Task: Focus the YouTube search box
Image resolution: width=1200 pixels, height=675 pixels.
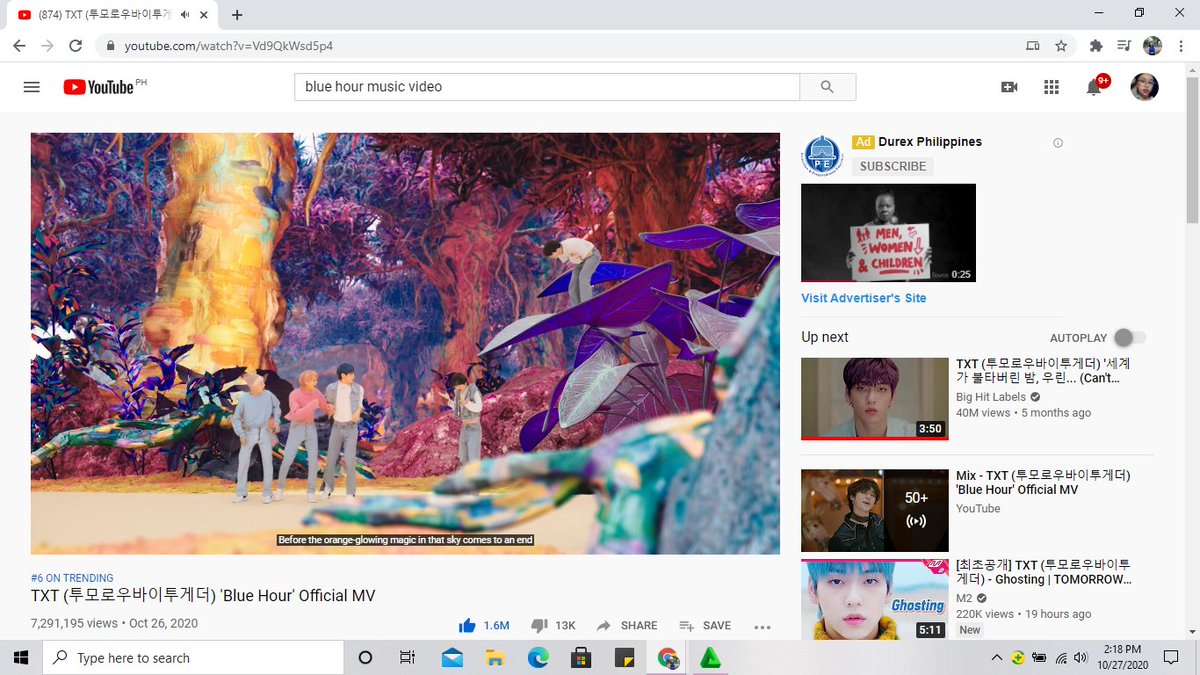Action: point(547,87)
